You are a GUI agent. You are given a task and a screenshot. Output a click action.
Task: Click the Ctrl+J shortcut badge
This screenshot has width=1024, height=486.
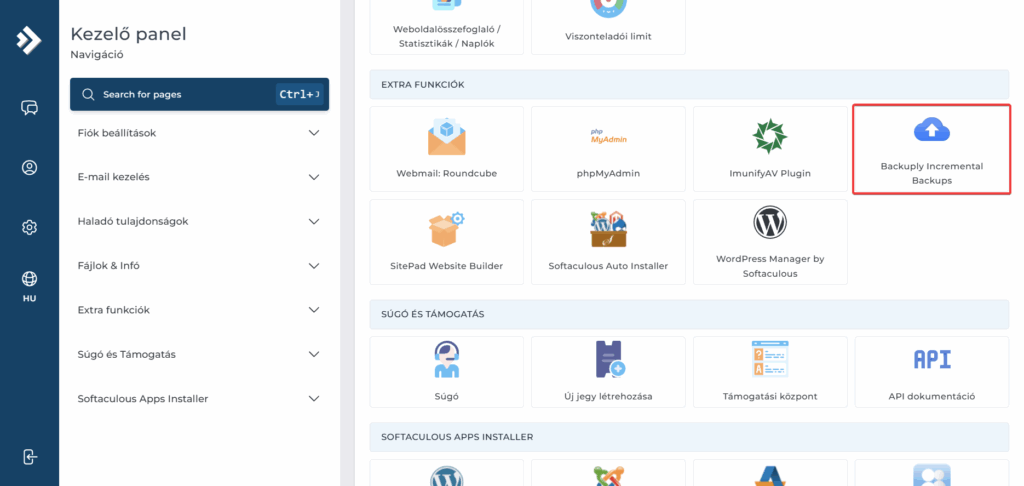click(299, 95)
